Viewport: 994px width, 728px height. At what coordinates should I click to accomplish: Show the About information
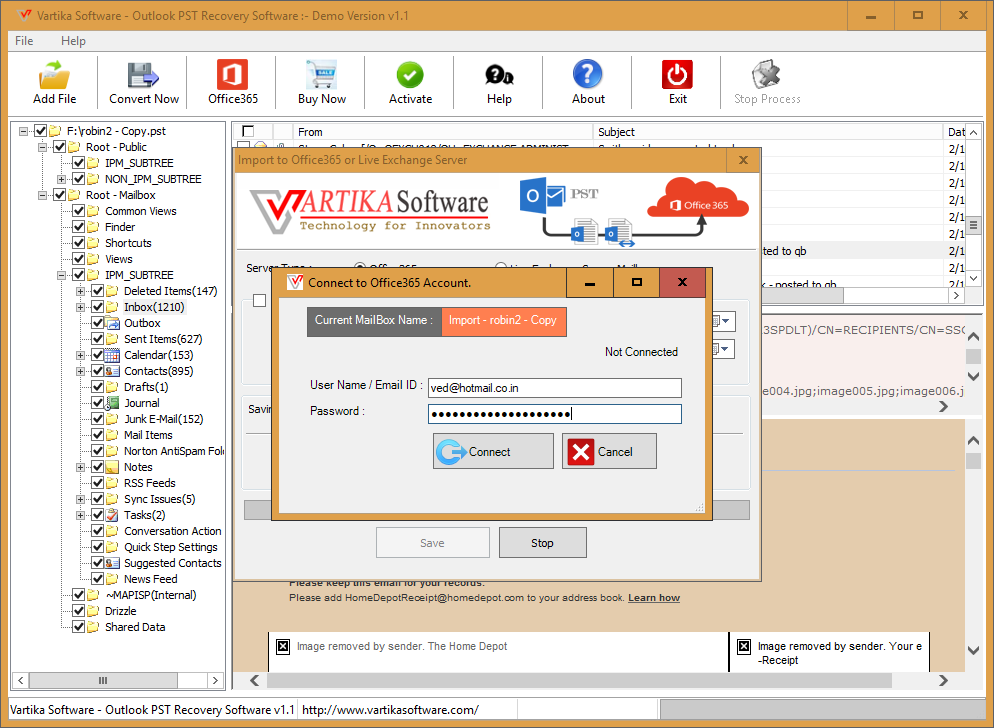tap(588, 74)
